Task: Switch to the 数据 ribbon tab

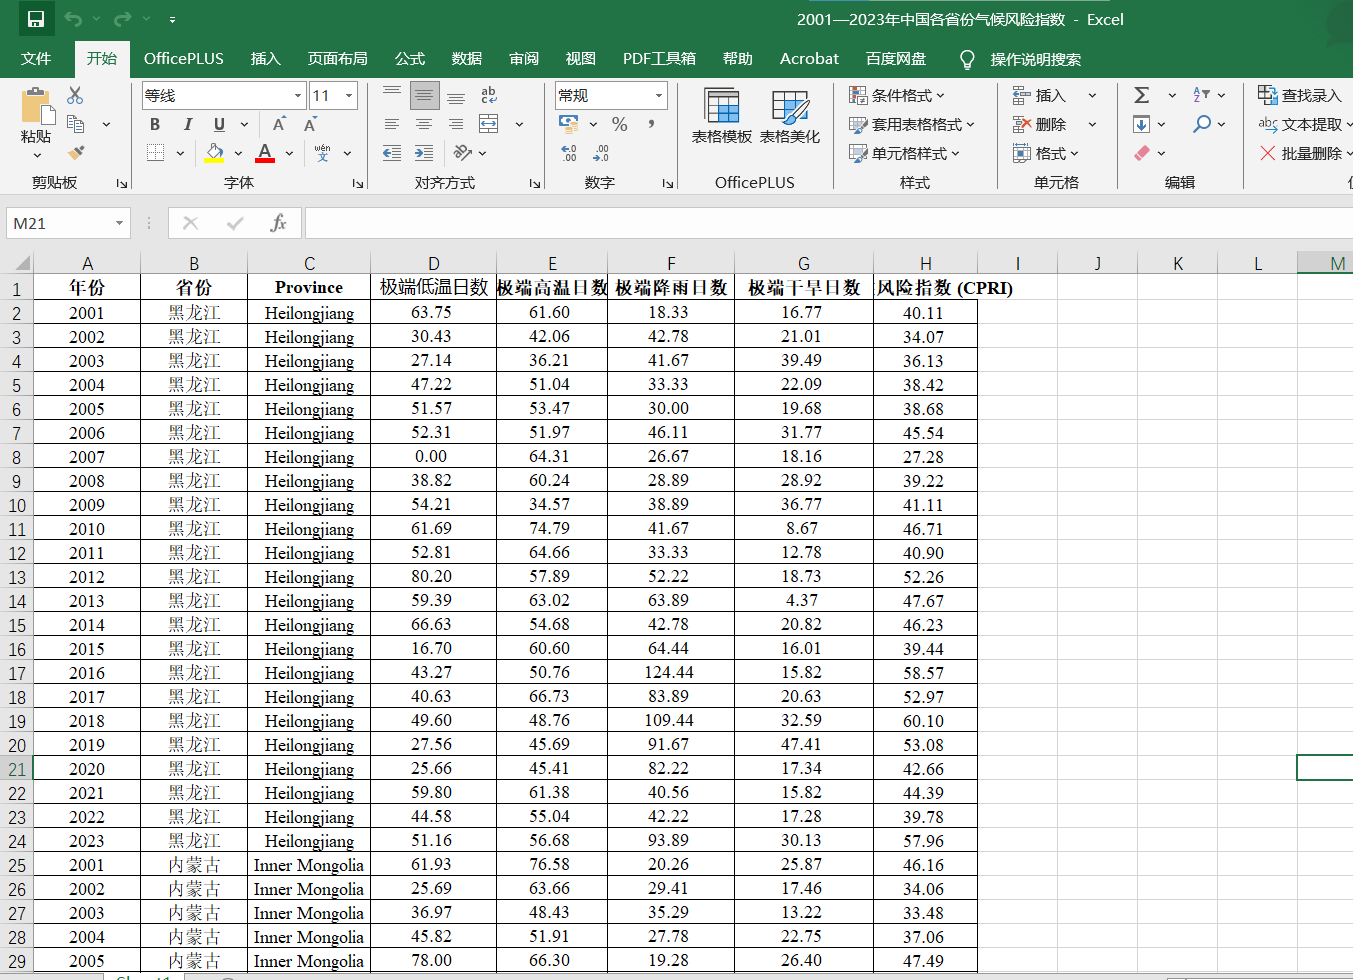Action: 466,59
